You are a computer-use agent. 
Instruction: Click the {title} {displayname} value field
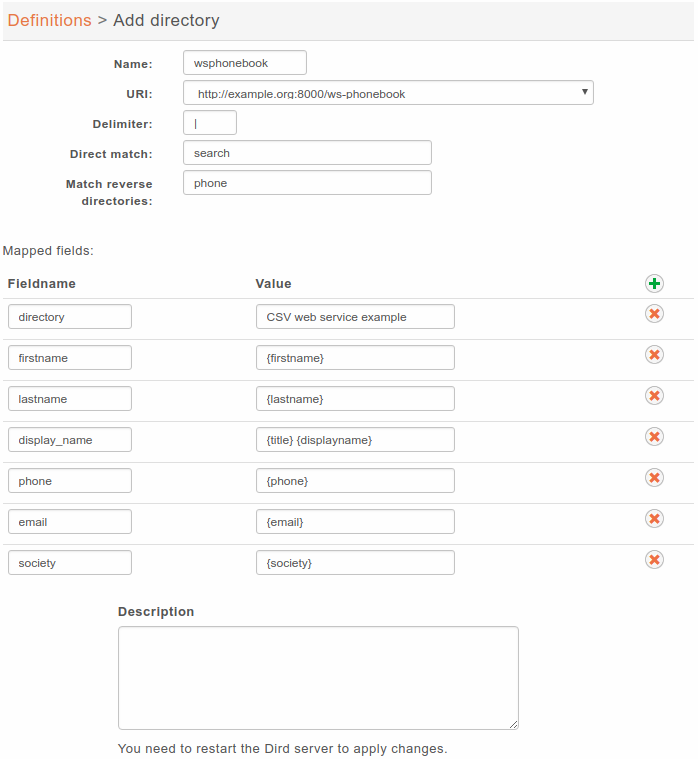(355, 440)
